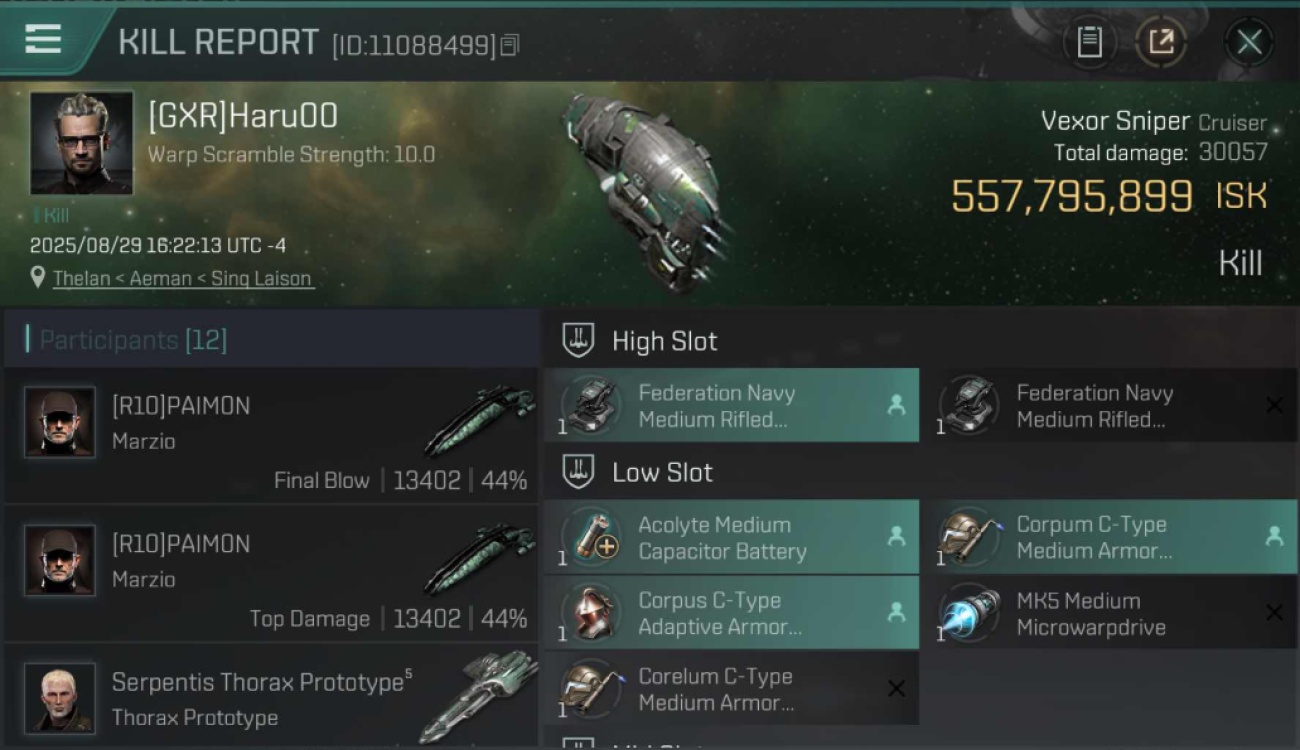Open the Thelan system location link
Screen dimensions: 1300x750
point(183,279)
